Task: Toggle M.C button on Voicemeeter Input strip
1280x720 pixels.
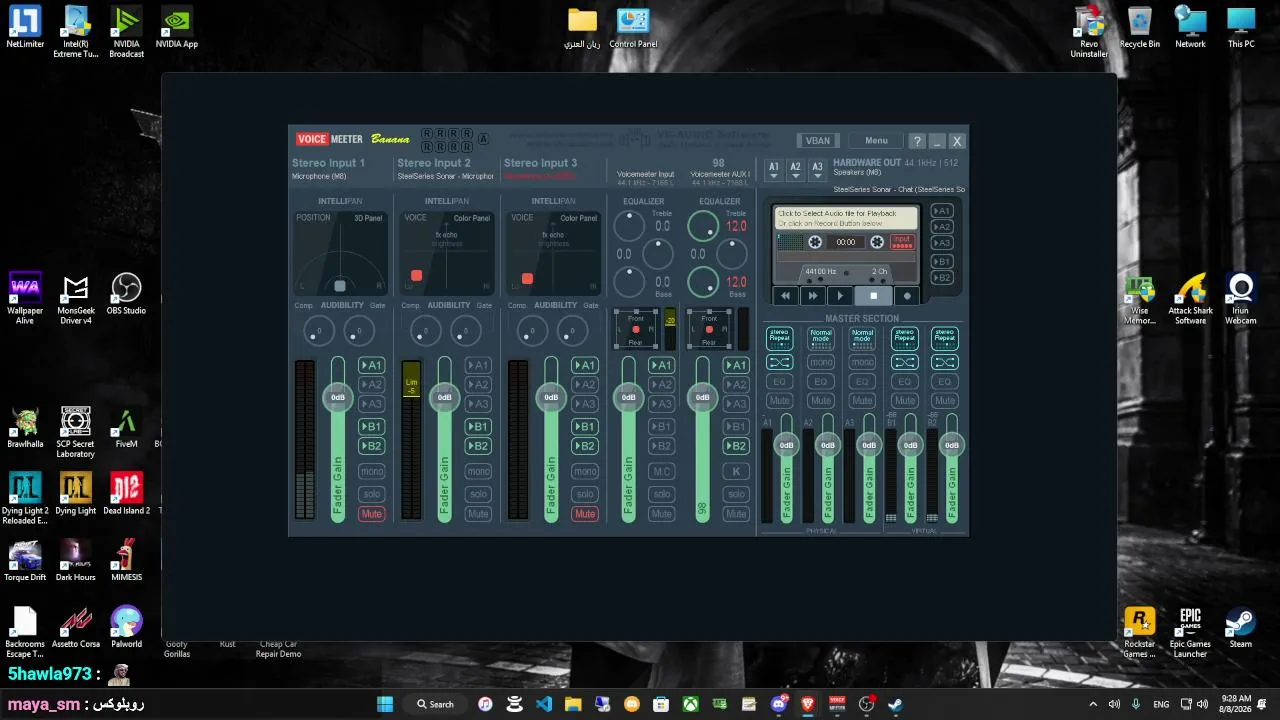Action: pos(661,472)
